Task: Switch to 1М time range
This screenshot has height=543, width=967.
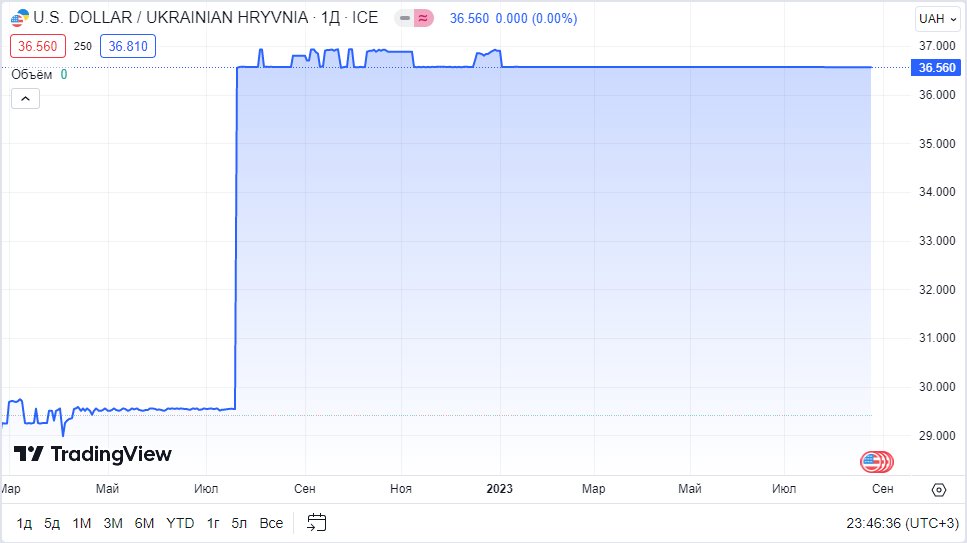Action: click(x=82, y=522)
